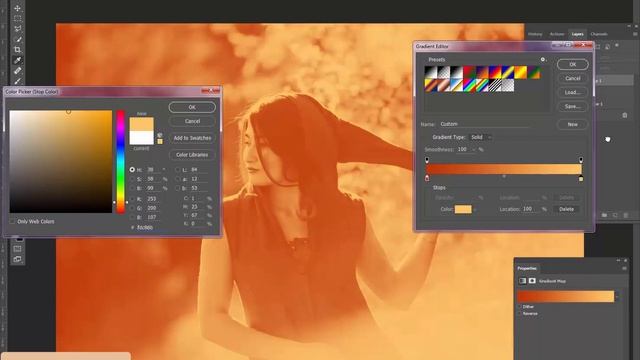The height and width of the screenshot is (360, 640).
Task: Switch to the Actions tab
Action: (x=557, y=34)
